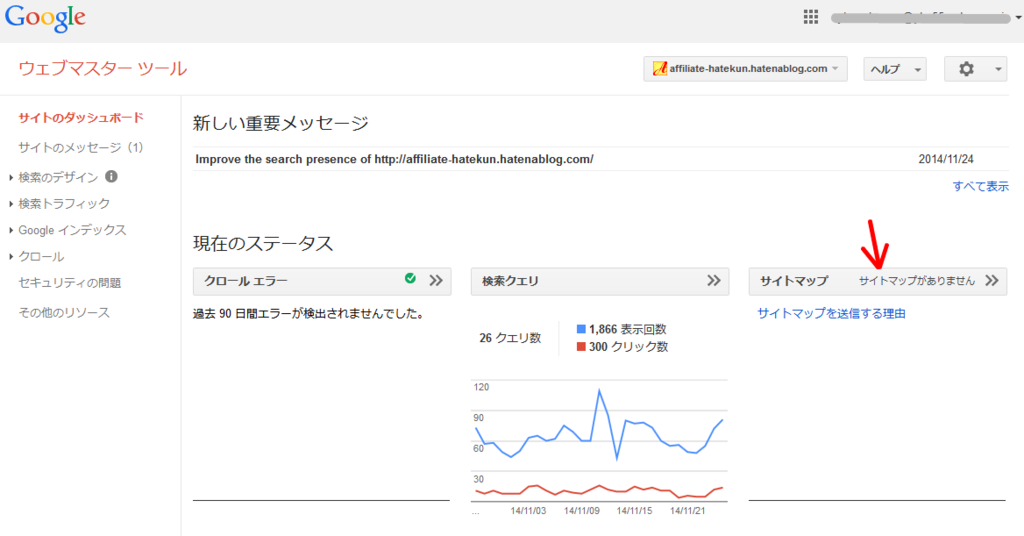
Task: Click the blue 表示回数 legend swatch
Action: (x=581, y=329)
